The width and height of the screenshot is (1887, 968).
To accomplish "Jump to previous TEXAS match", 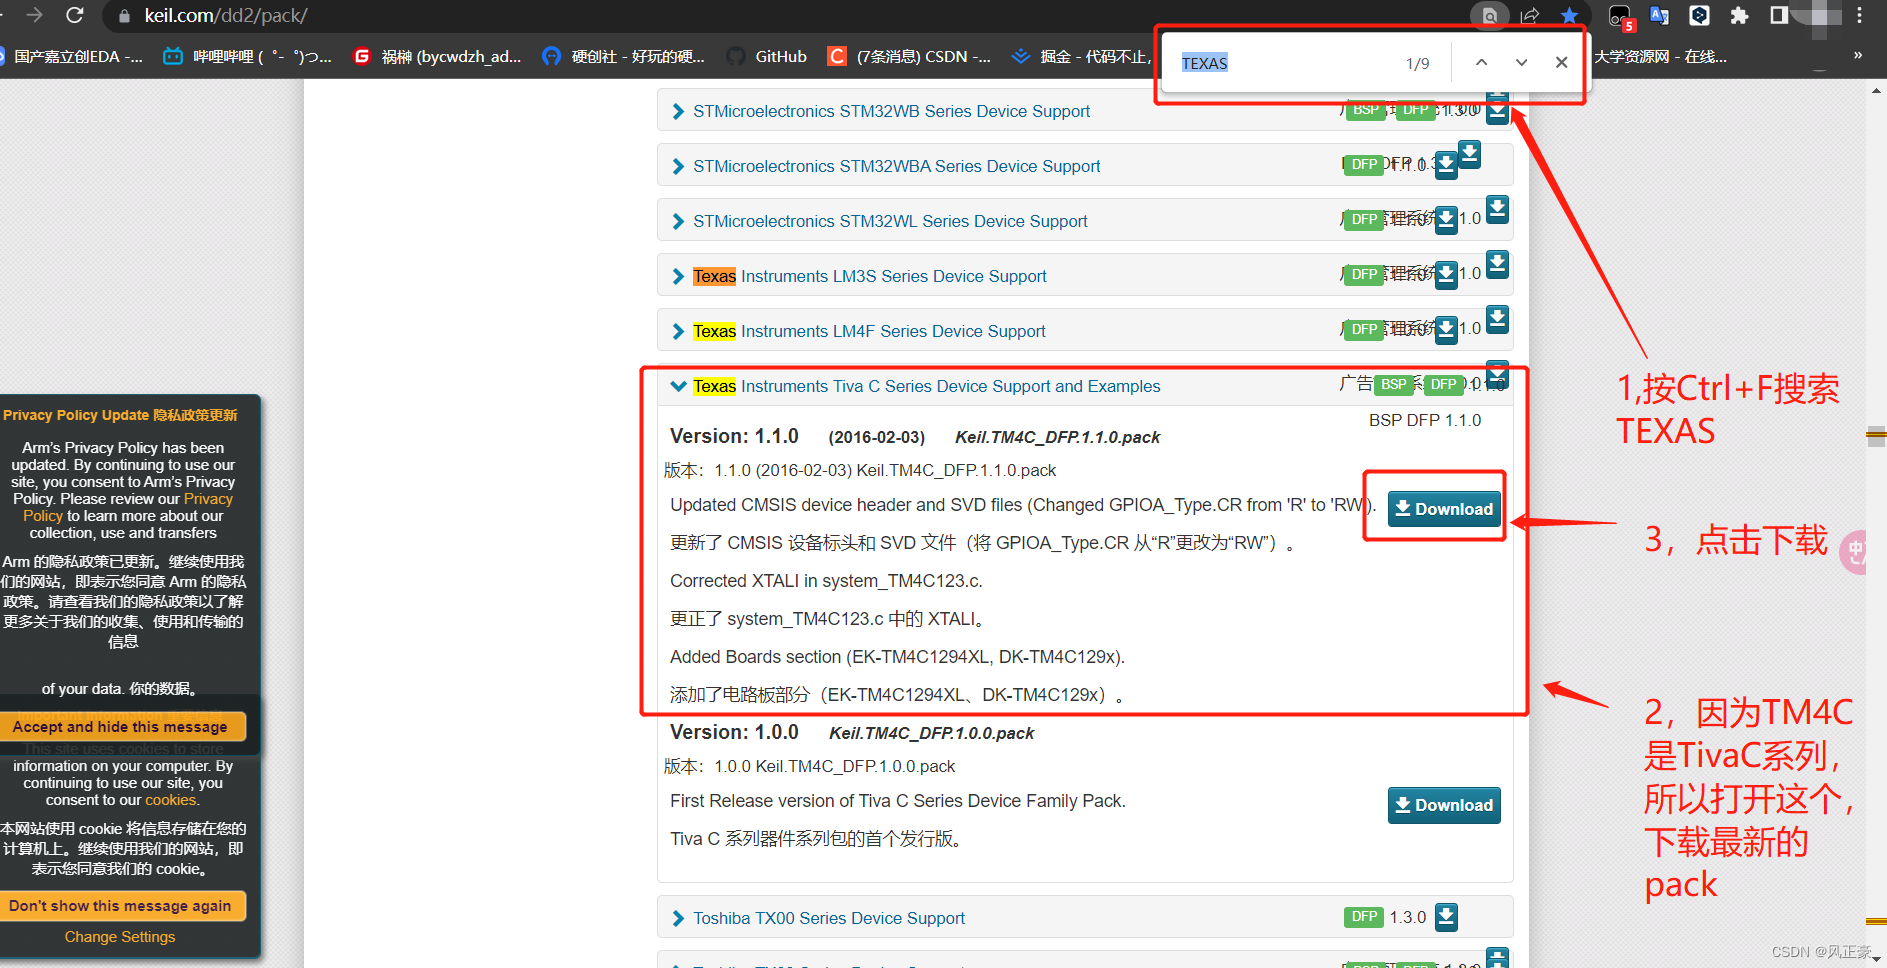I will coord(1481,62).
